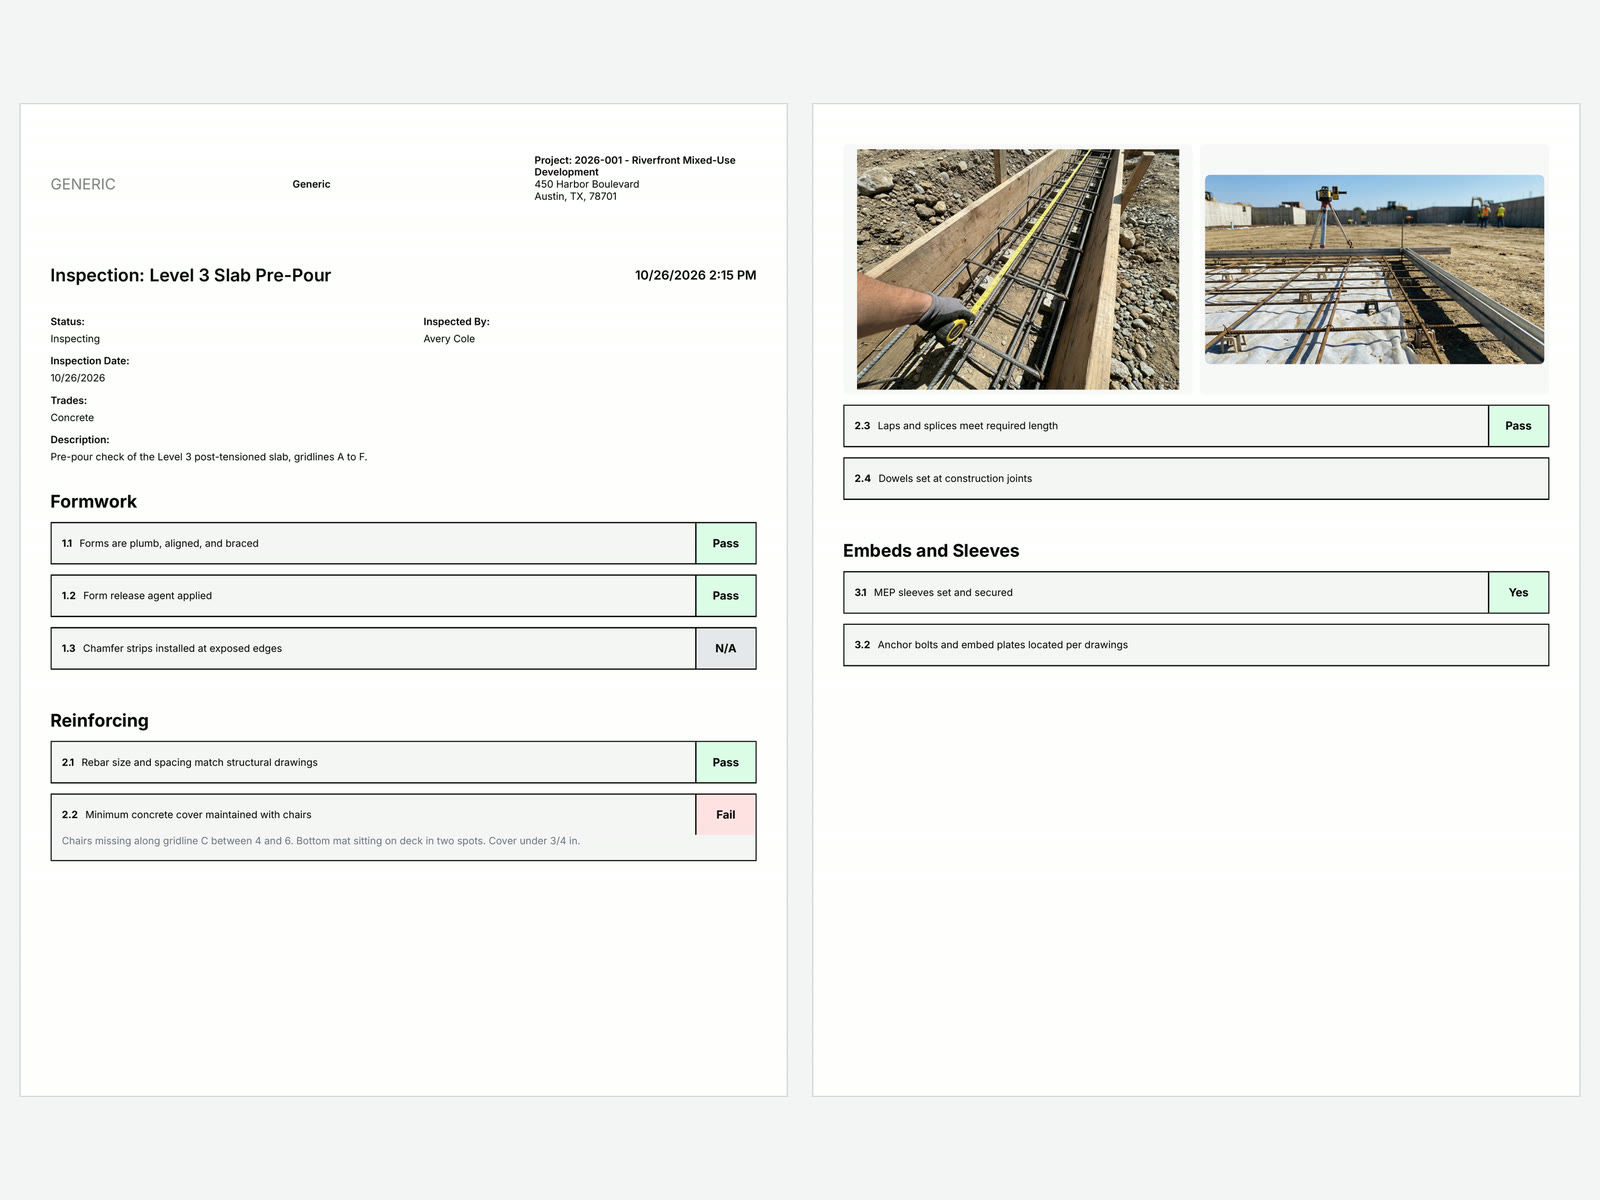Open the surveying tripod site photo
Image resolution: width=1600 pixels, height=1200 pixels.
[x=1374, y=269]
